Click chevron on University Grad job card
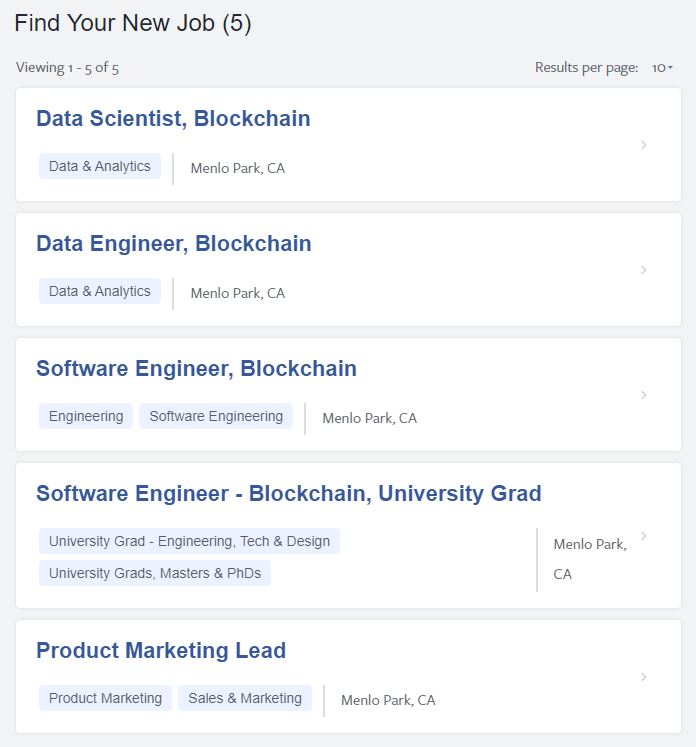 click(644, 536)
